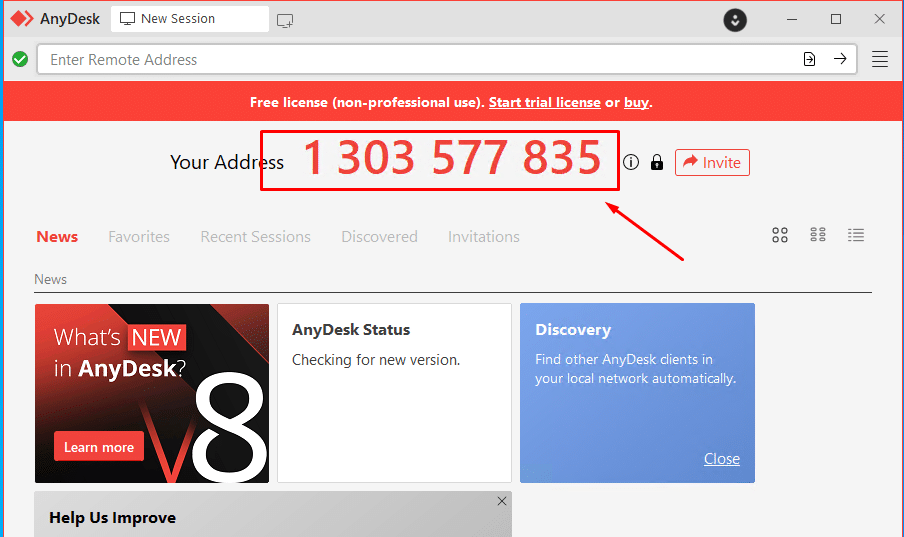Viewport: 904px width, 537px height.
Task: Click the Discovery card heading
Action: tap(573, 330)
